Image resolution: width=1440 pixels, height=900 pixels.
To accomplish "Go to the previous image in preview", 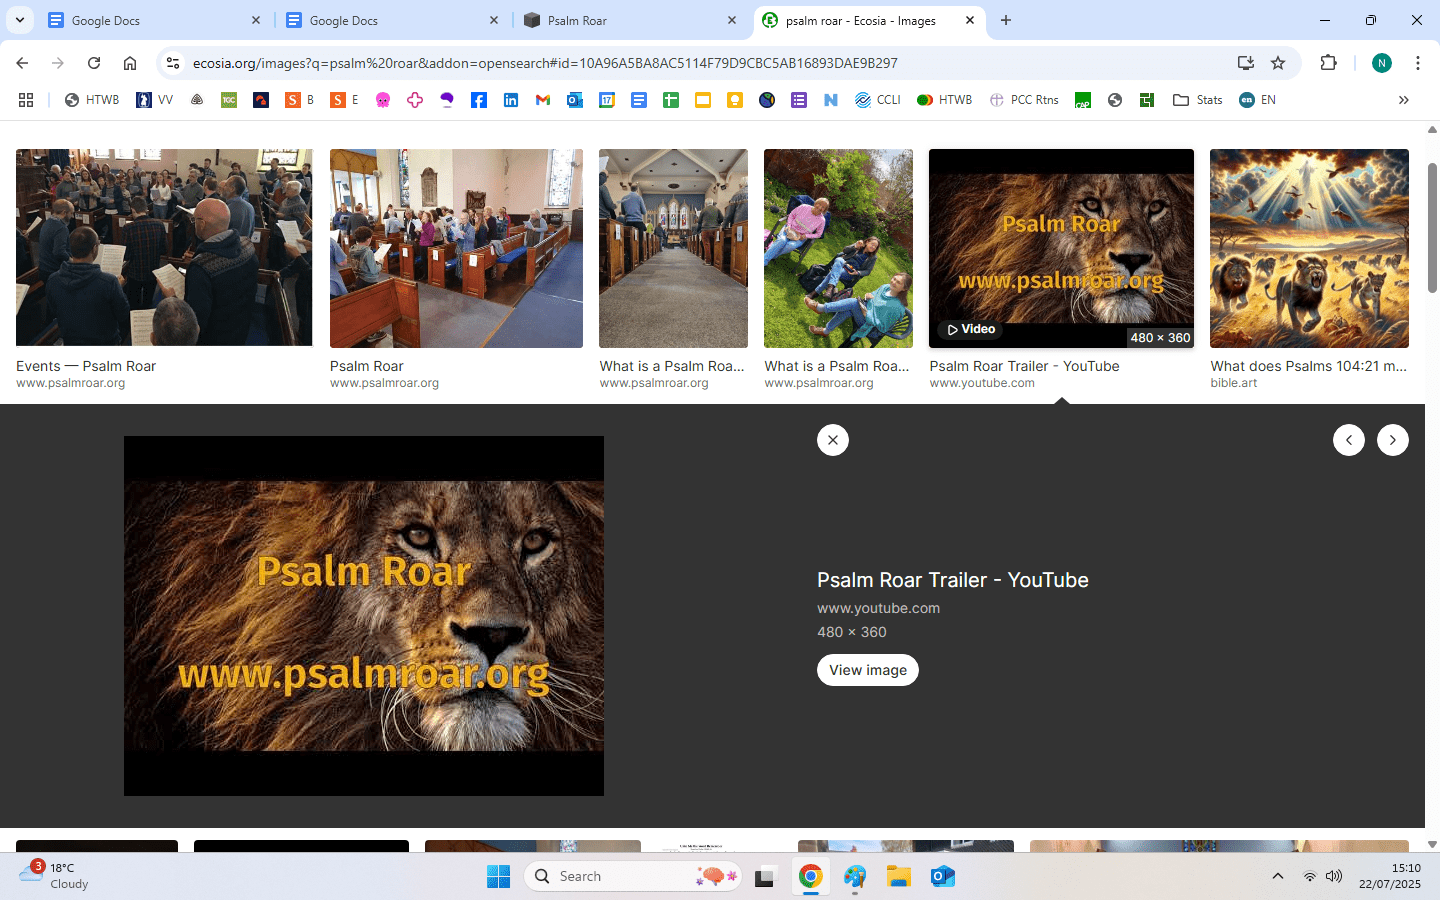I will click(x=1348, y=440).
